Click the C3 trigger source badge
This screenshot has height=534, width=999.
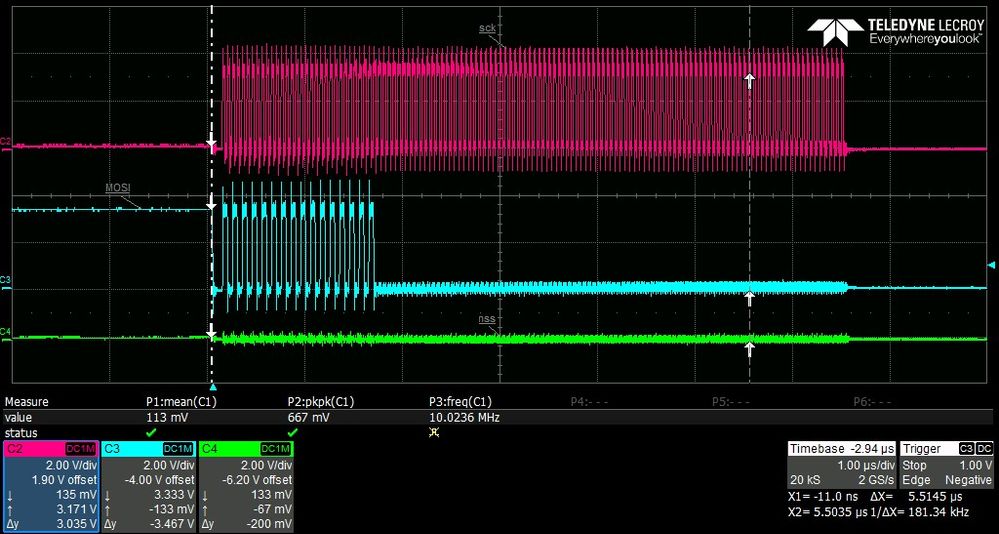(x=968, y=449)
